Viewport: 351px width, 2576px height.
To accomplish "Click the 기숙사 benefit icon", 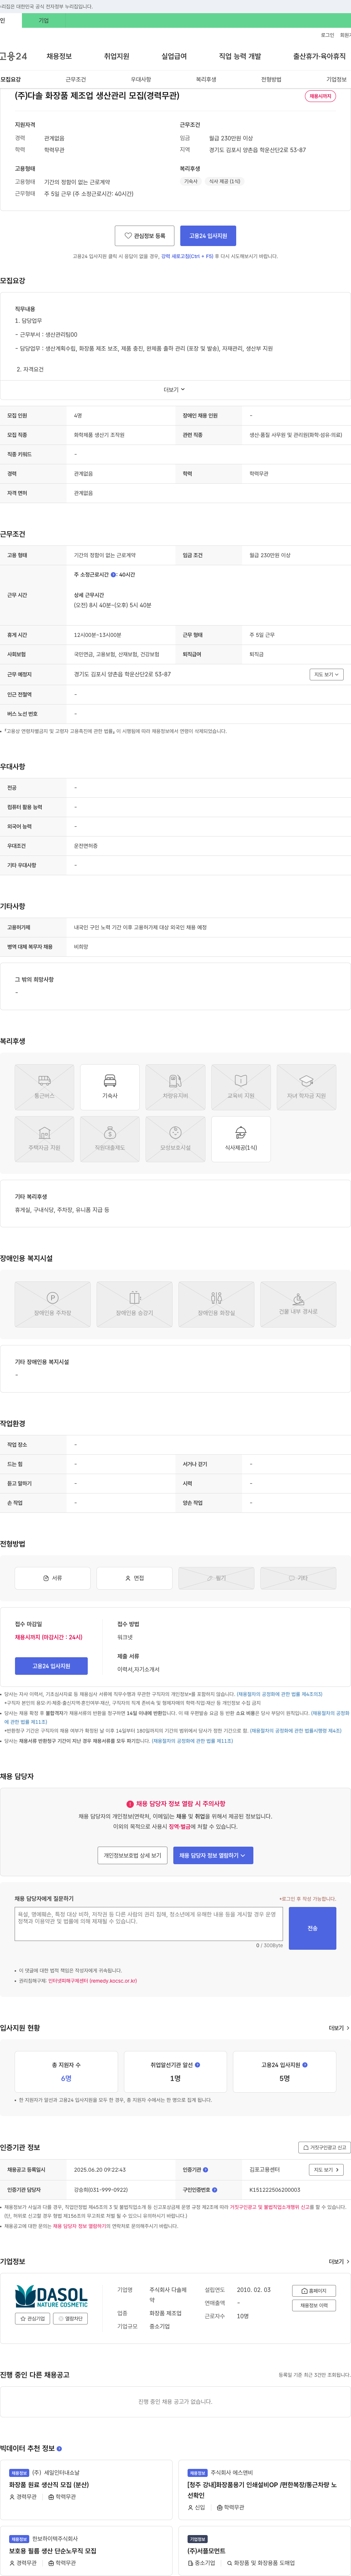I will (110, 1087).
